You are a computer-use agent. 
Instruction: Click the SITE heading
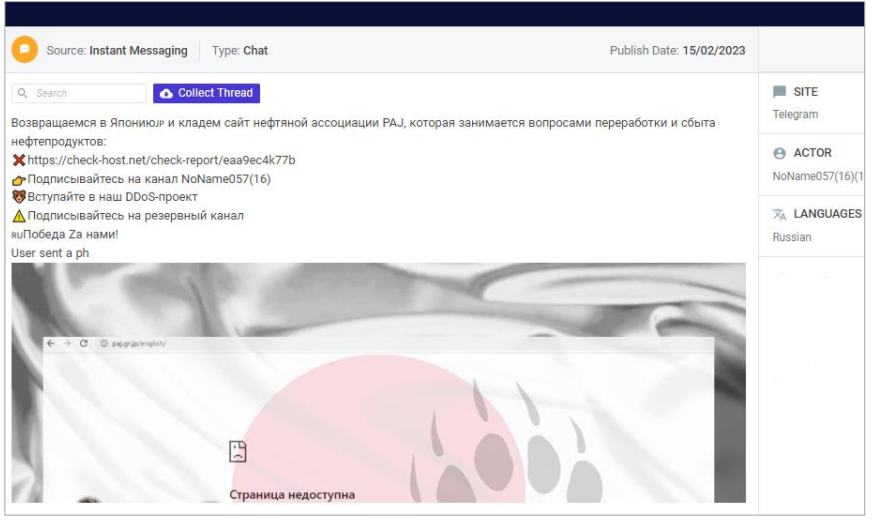(805, 92)
